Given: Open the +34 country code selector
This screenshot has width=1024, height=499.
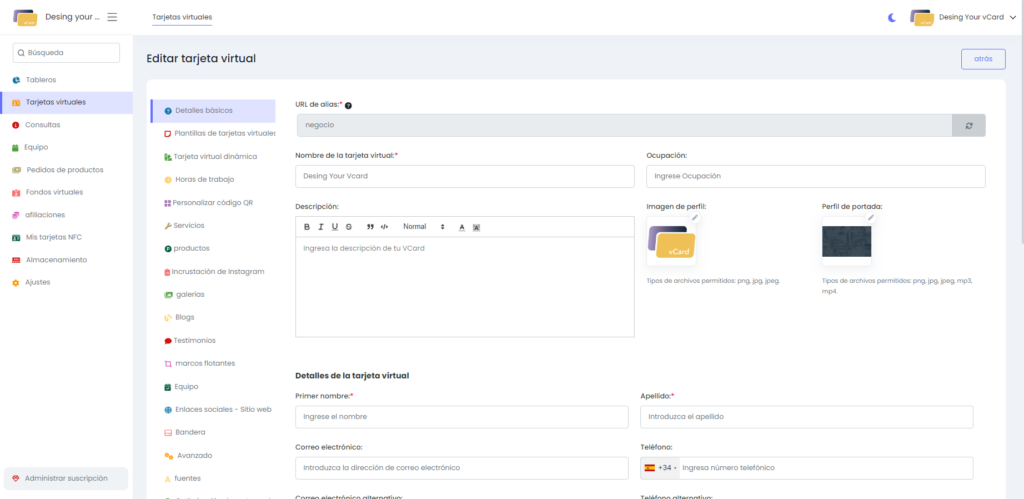Looking at the screenshot, I should pyautogui.click(x=660, y=468).
